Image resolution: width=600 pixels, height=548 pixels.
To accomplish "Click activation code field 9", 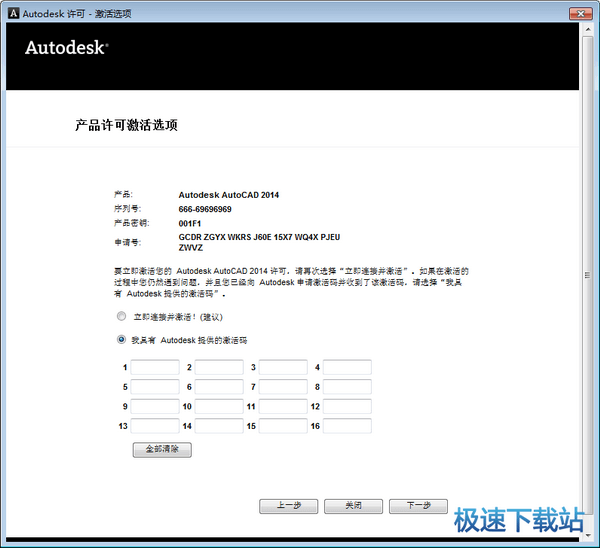I will (155, 406).
